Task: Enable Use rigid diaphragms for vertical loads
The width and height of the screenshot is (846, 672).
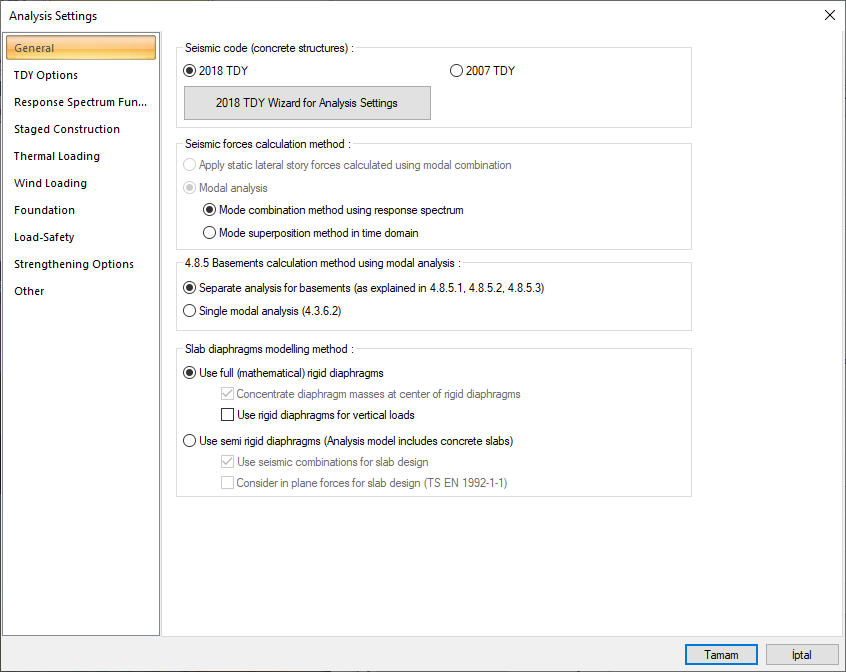Action: (318, 415)
